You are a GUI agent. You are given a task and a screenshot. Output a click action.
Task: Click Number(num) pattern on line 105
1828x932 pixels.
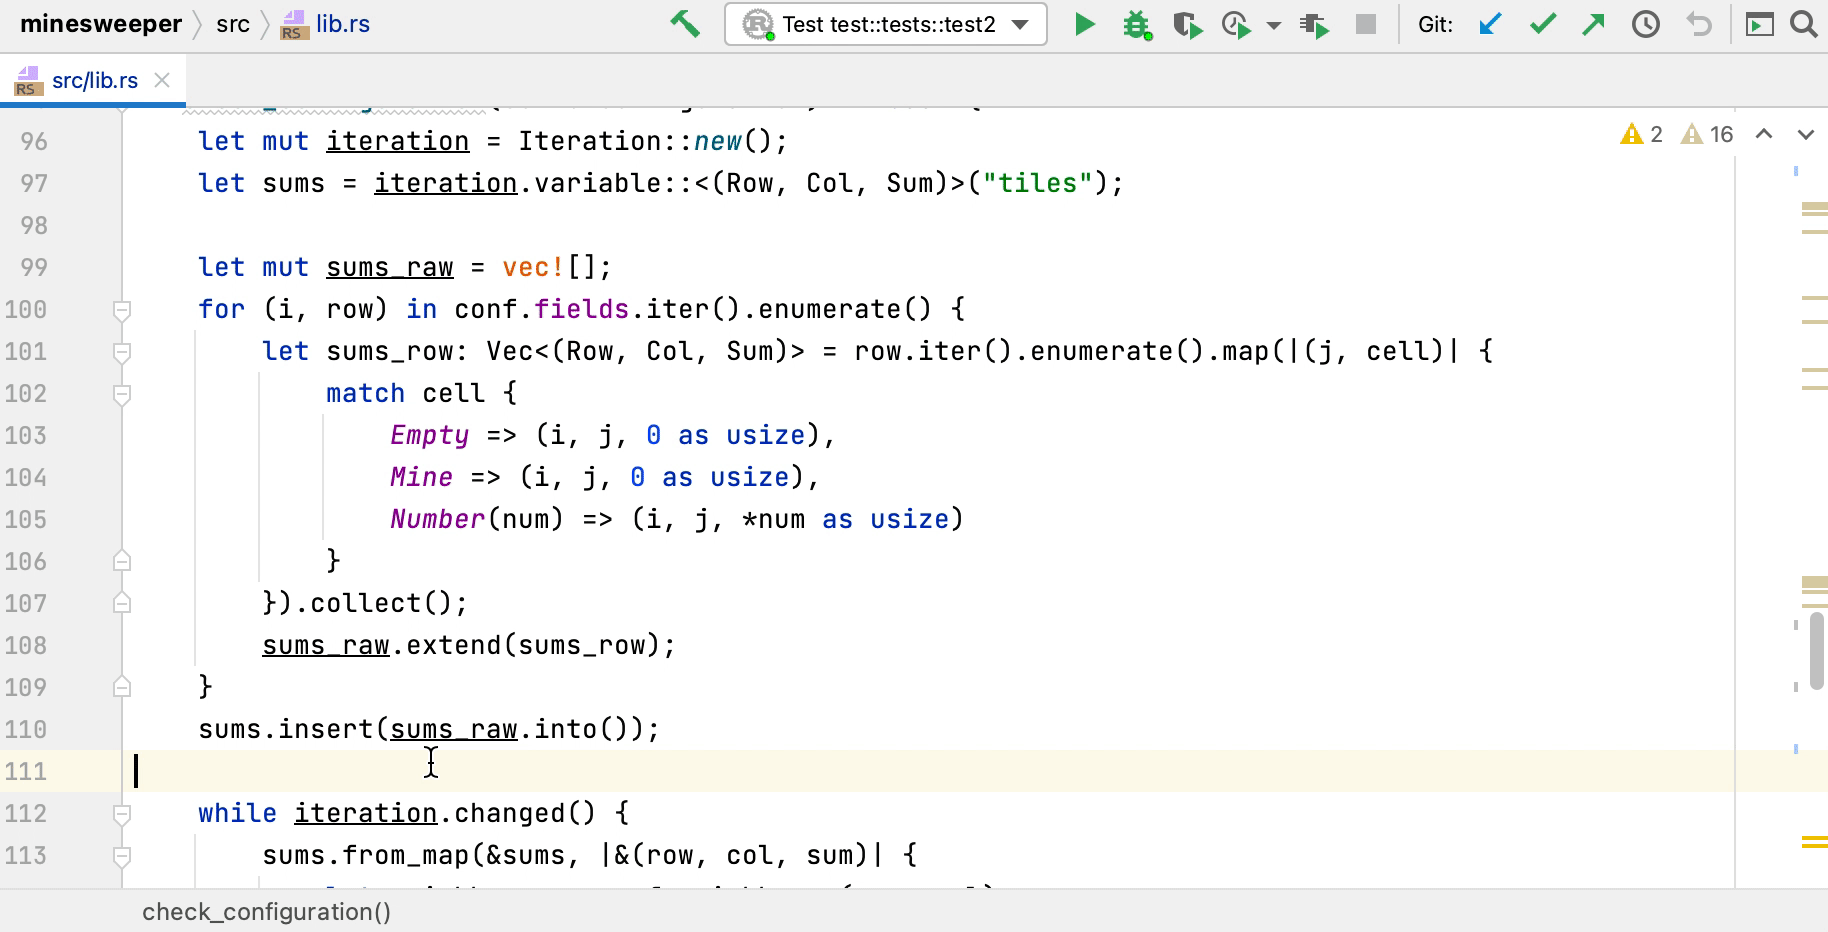(x=477, y=519)
